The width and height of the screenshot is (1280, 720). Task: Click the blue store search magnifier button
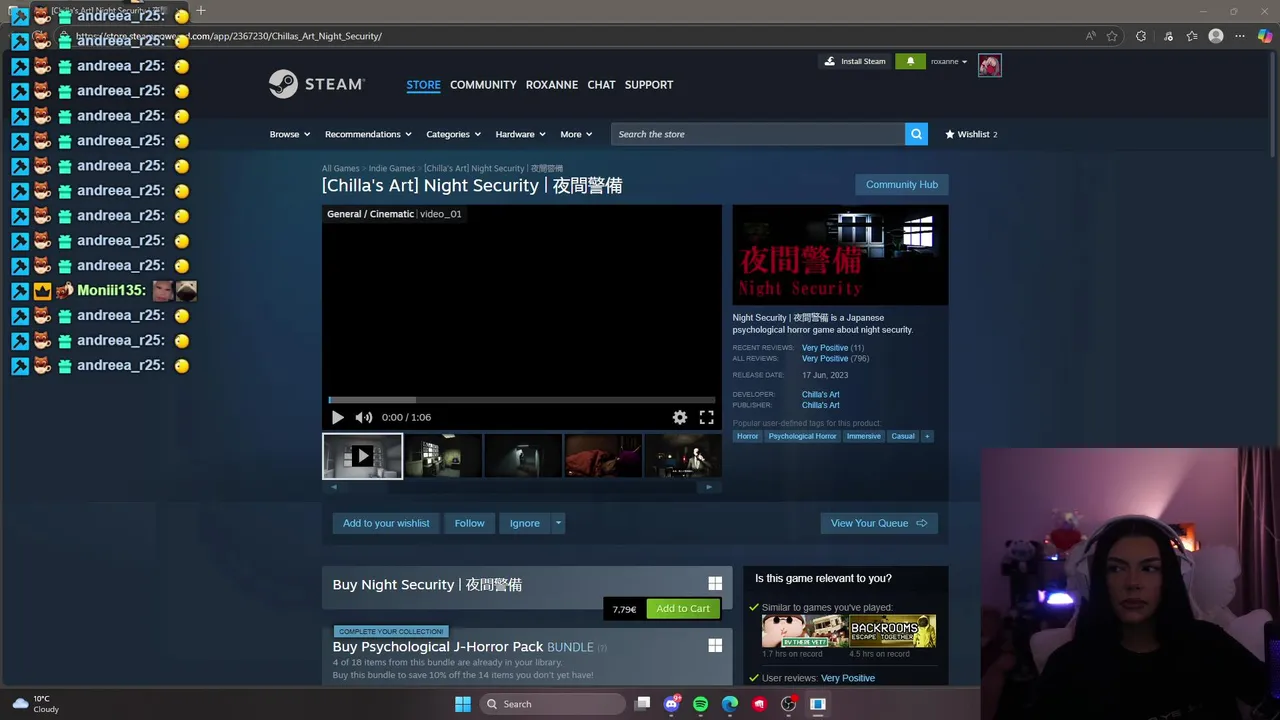pos(916,134)
